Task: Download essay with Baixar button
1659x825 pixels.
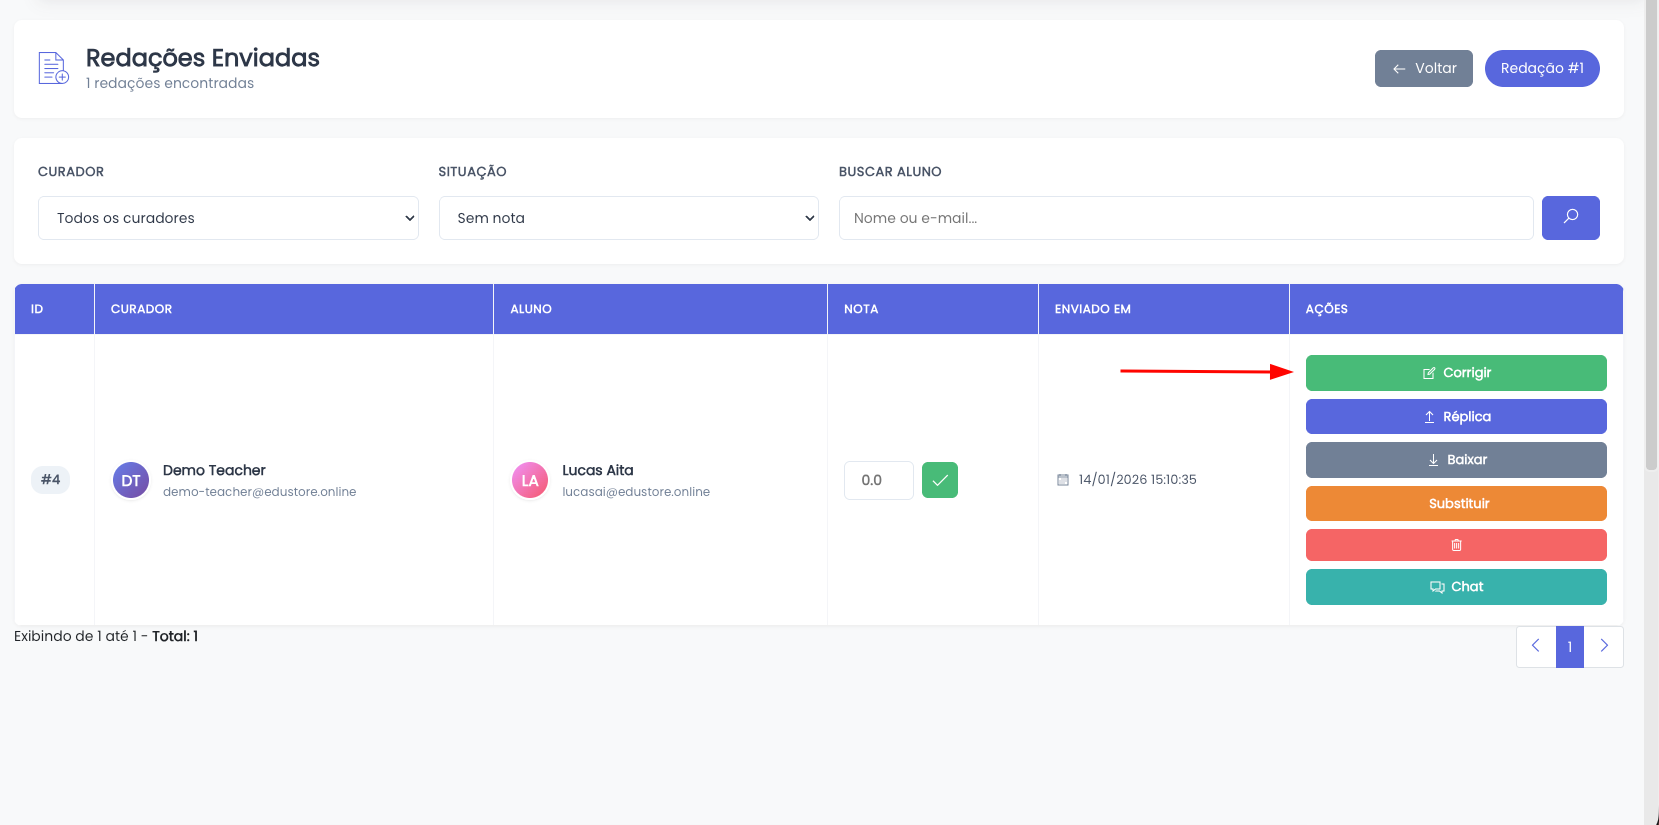Action: coord(1455,460)
